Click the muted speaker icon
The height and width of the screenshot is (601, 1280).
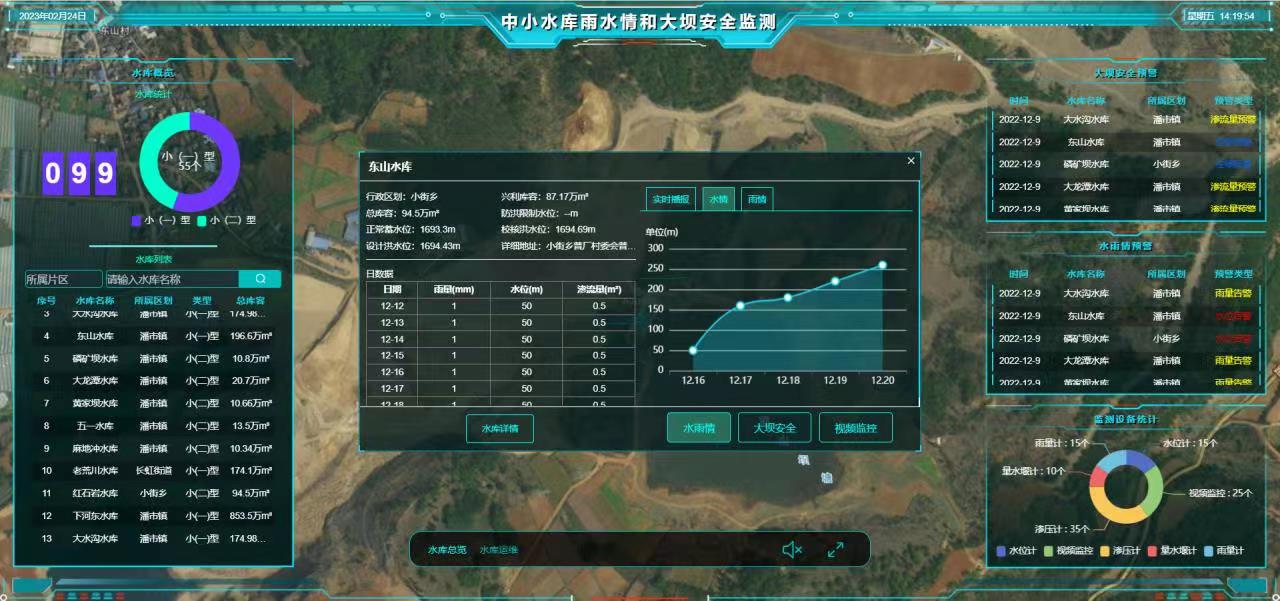tap(792, 549)
